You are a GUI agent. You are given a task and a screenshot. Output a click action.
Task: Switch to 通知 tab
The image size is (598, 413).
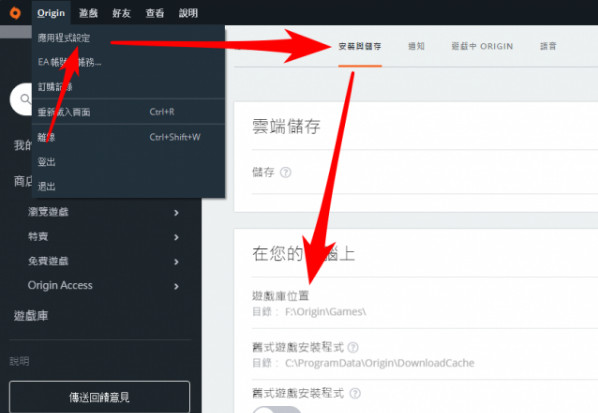pyautogui.click(x=416, y=47)
